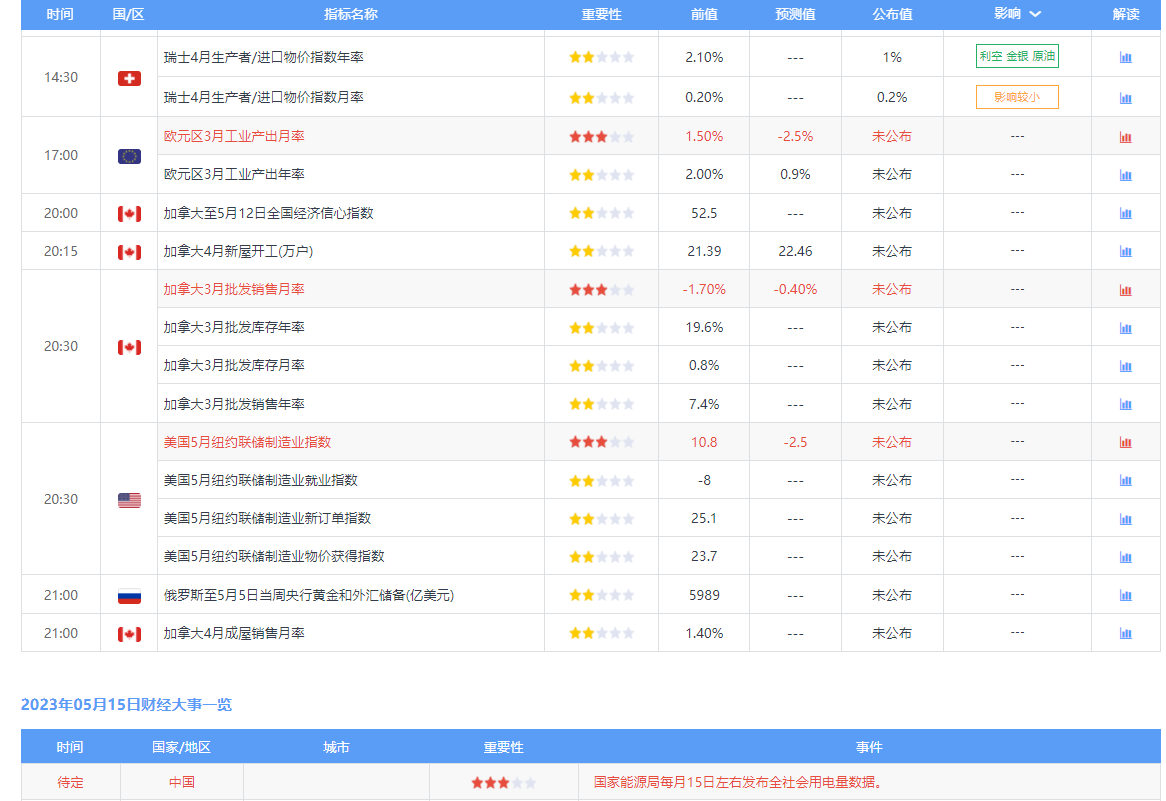Click chart icon for 美国5月纽约联储制造业物价获得指数
The height and width of the screenshot is (801, 1166).
click(x=1126, y=557)
